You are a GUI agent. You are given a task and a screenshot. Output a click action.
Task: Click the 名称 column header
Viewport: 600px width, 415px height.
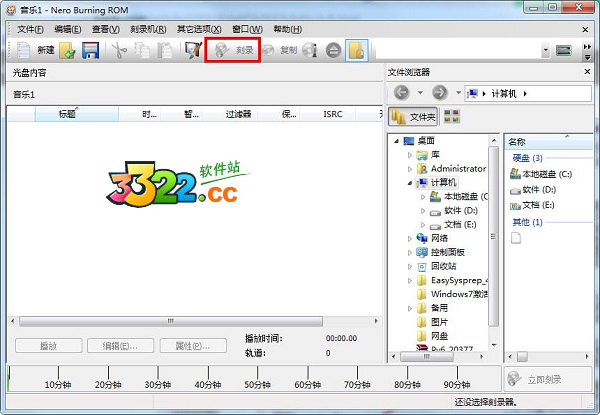pos(549,142)
